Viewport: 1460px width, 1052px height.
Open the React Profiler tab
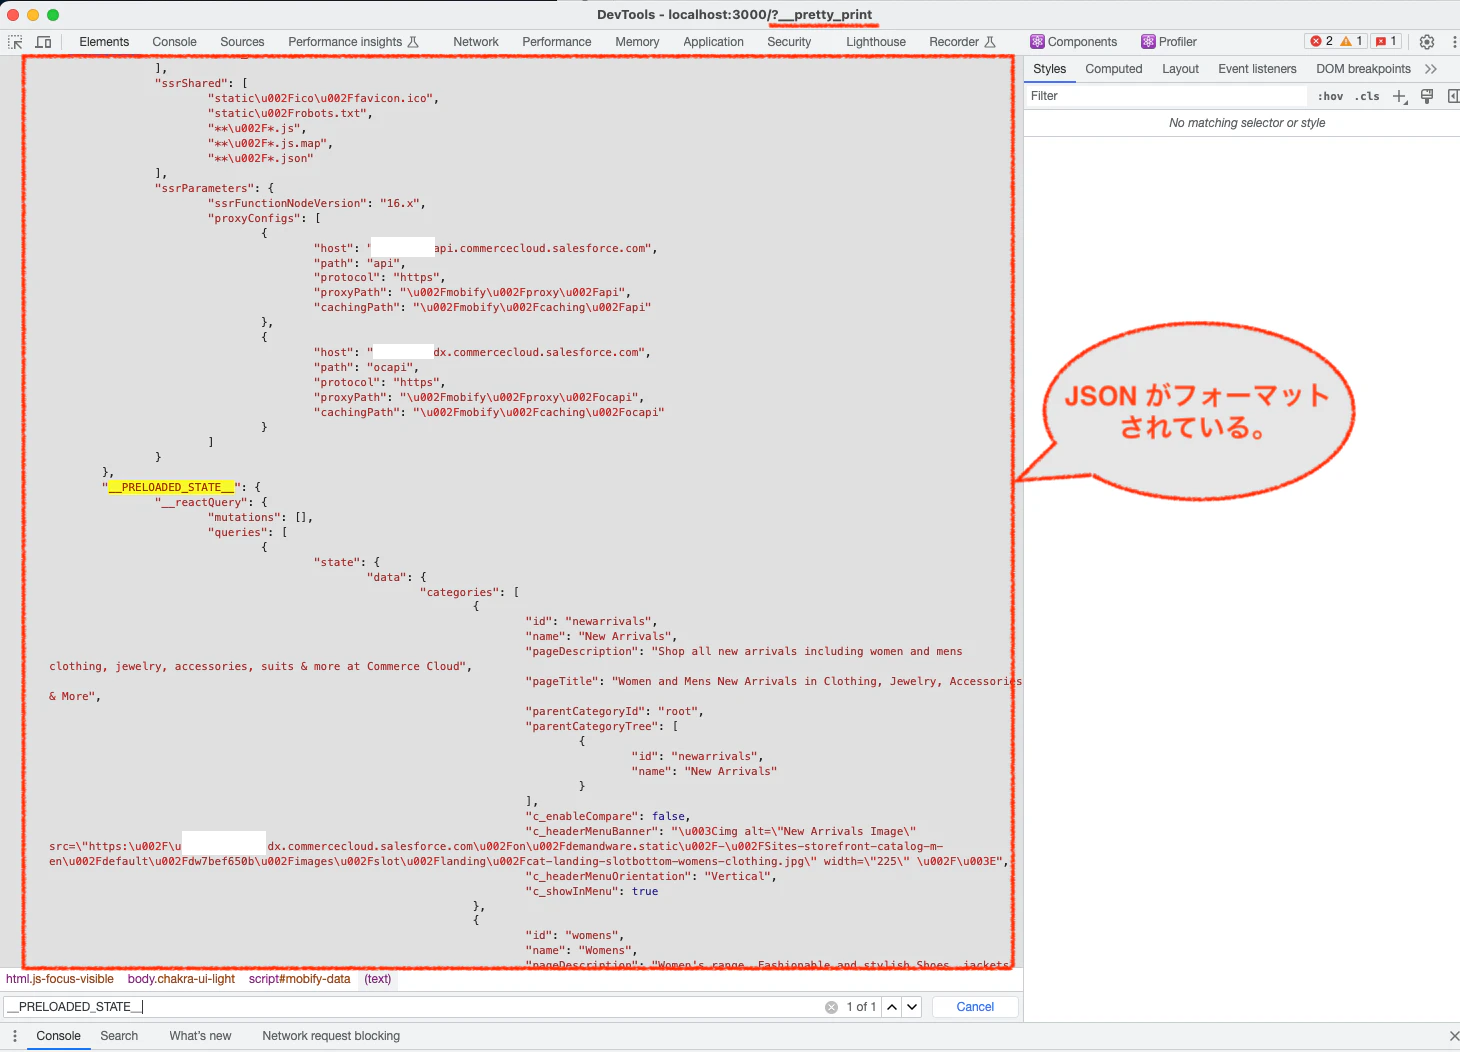(1169, 42)
